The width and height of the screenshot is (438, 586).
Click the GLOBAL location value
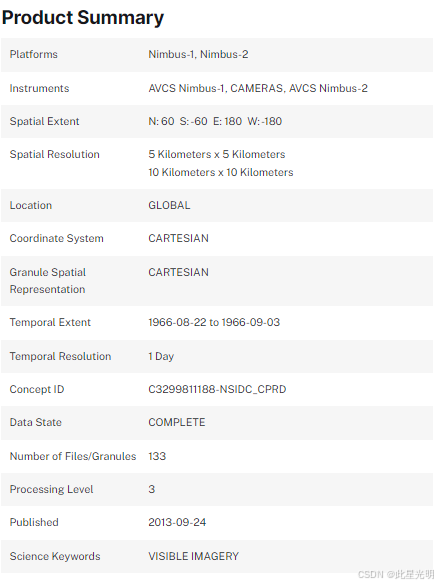point(169,205)
